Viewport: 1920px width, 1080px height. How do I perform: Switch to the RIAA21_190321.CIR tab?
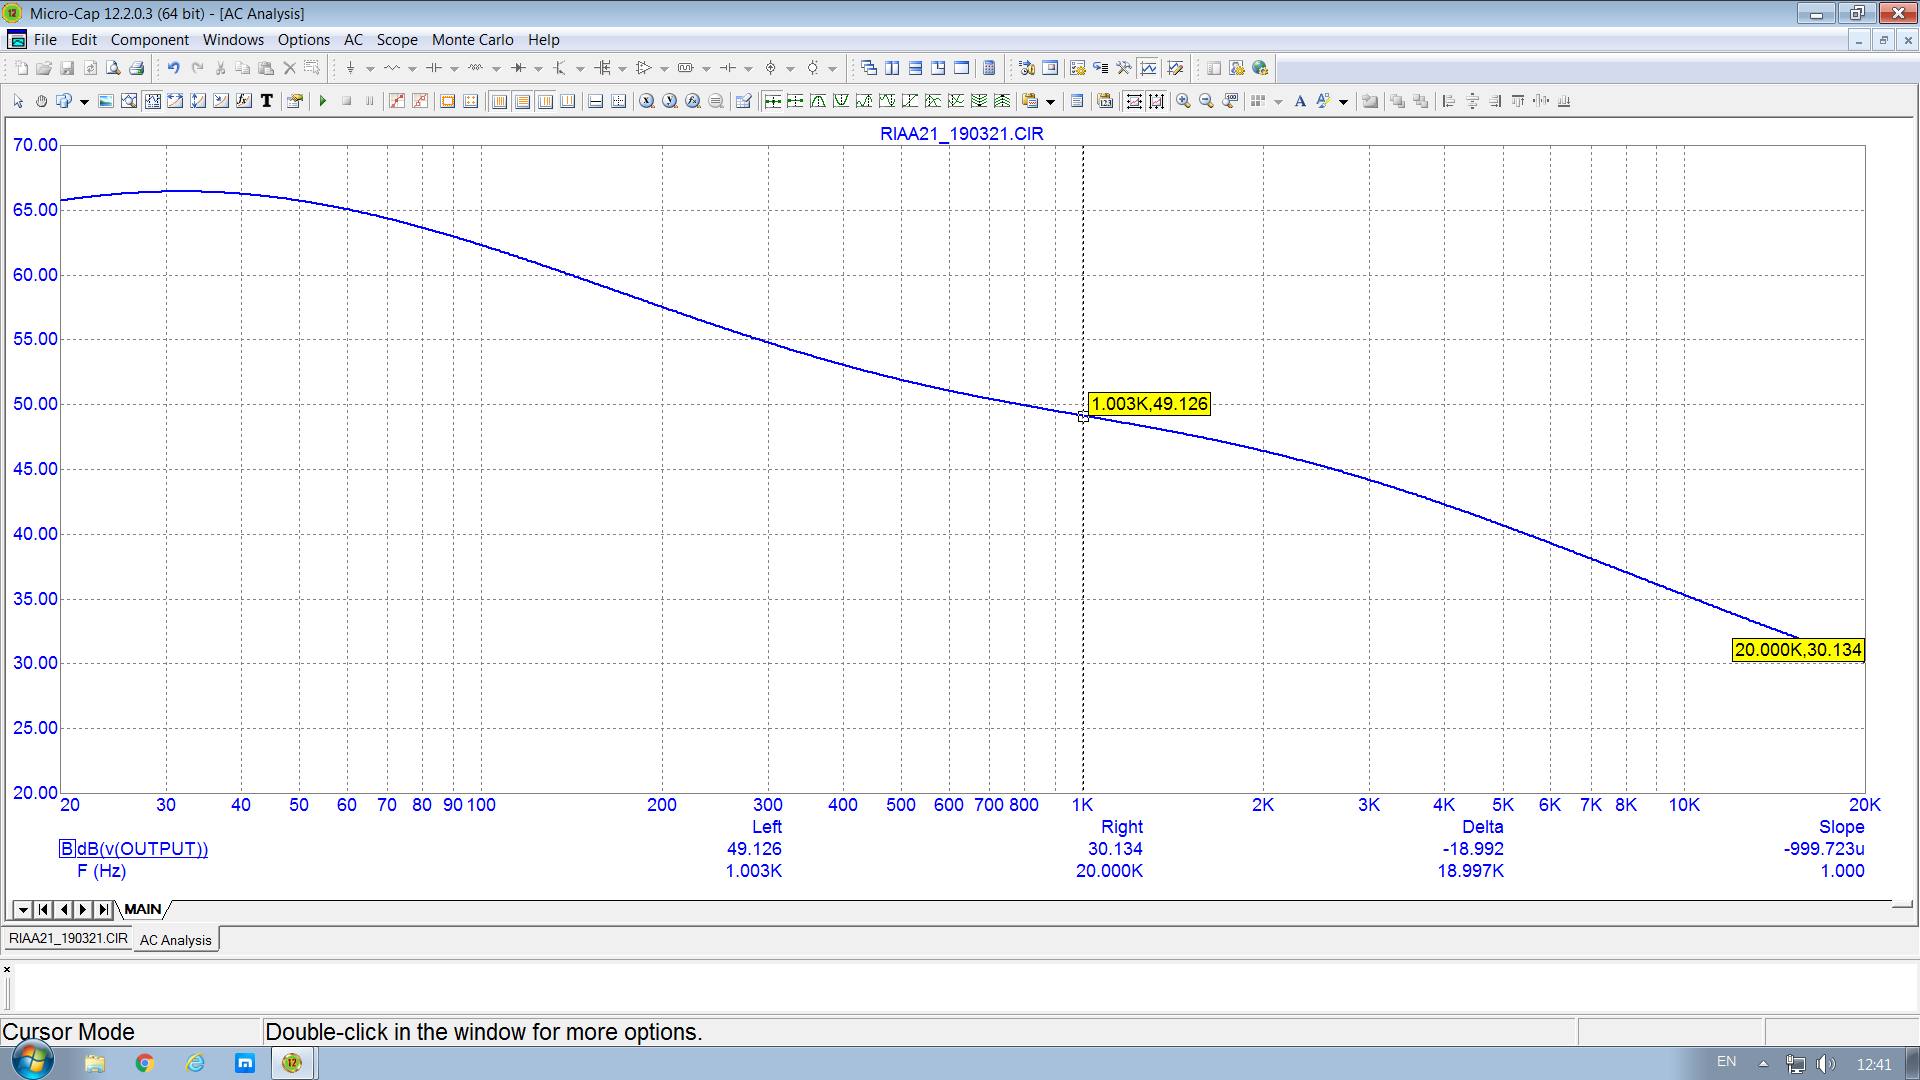pos(68,939)
